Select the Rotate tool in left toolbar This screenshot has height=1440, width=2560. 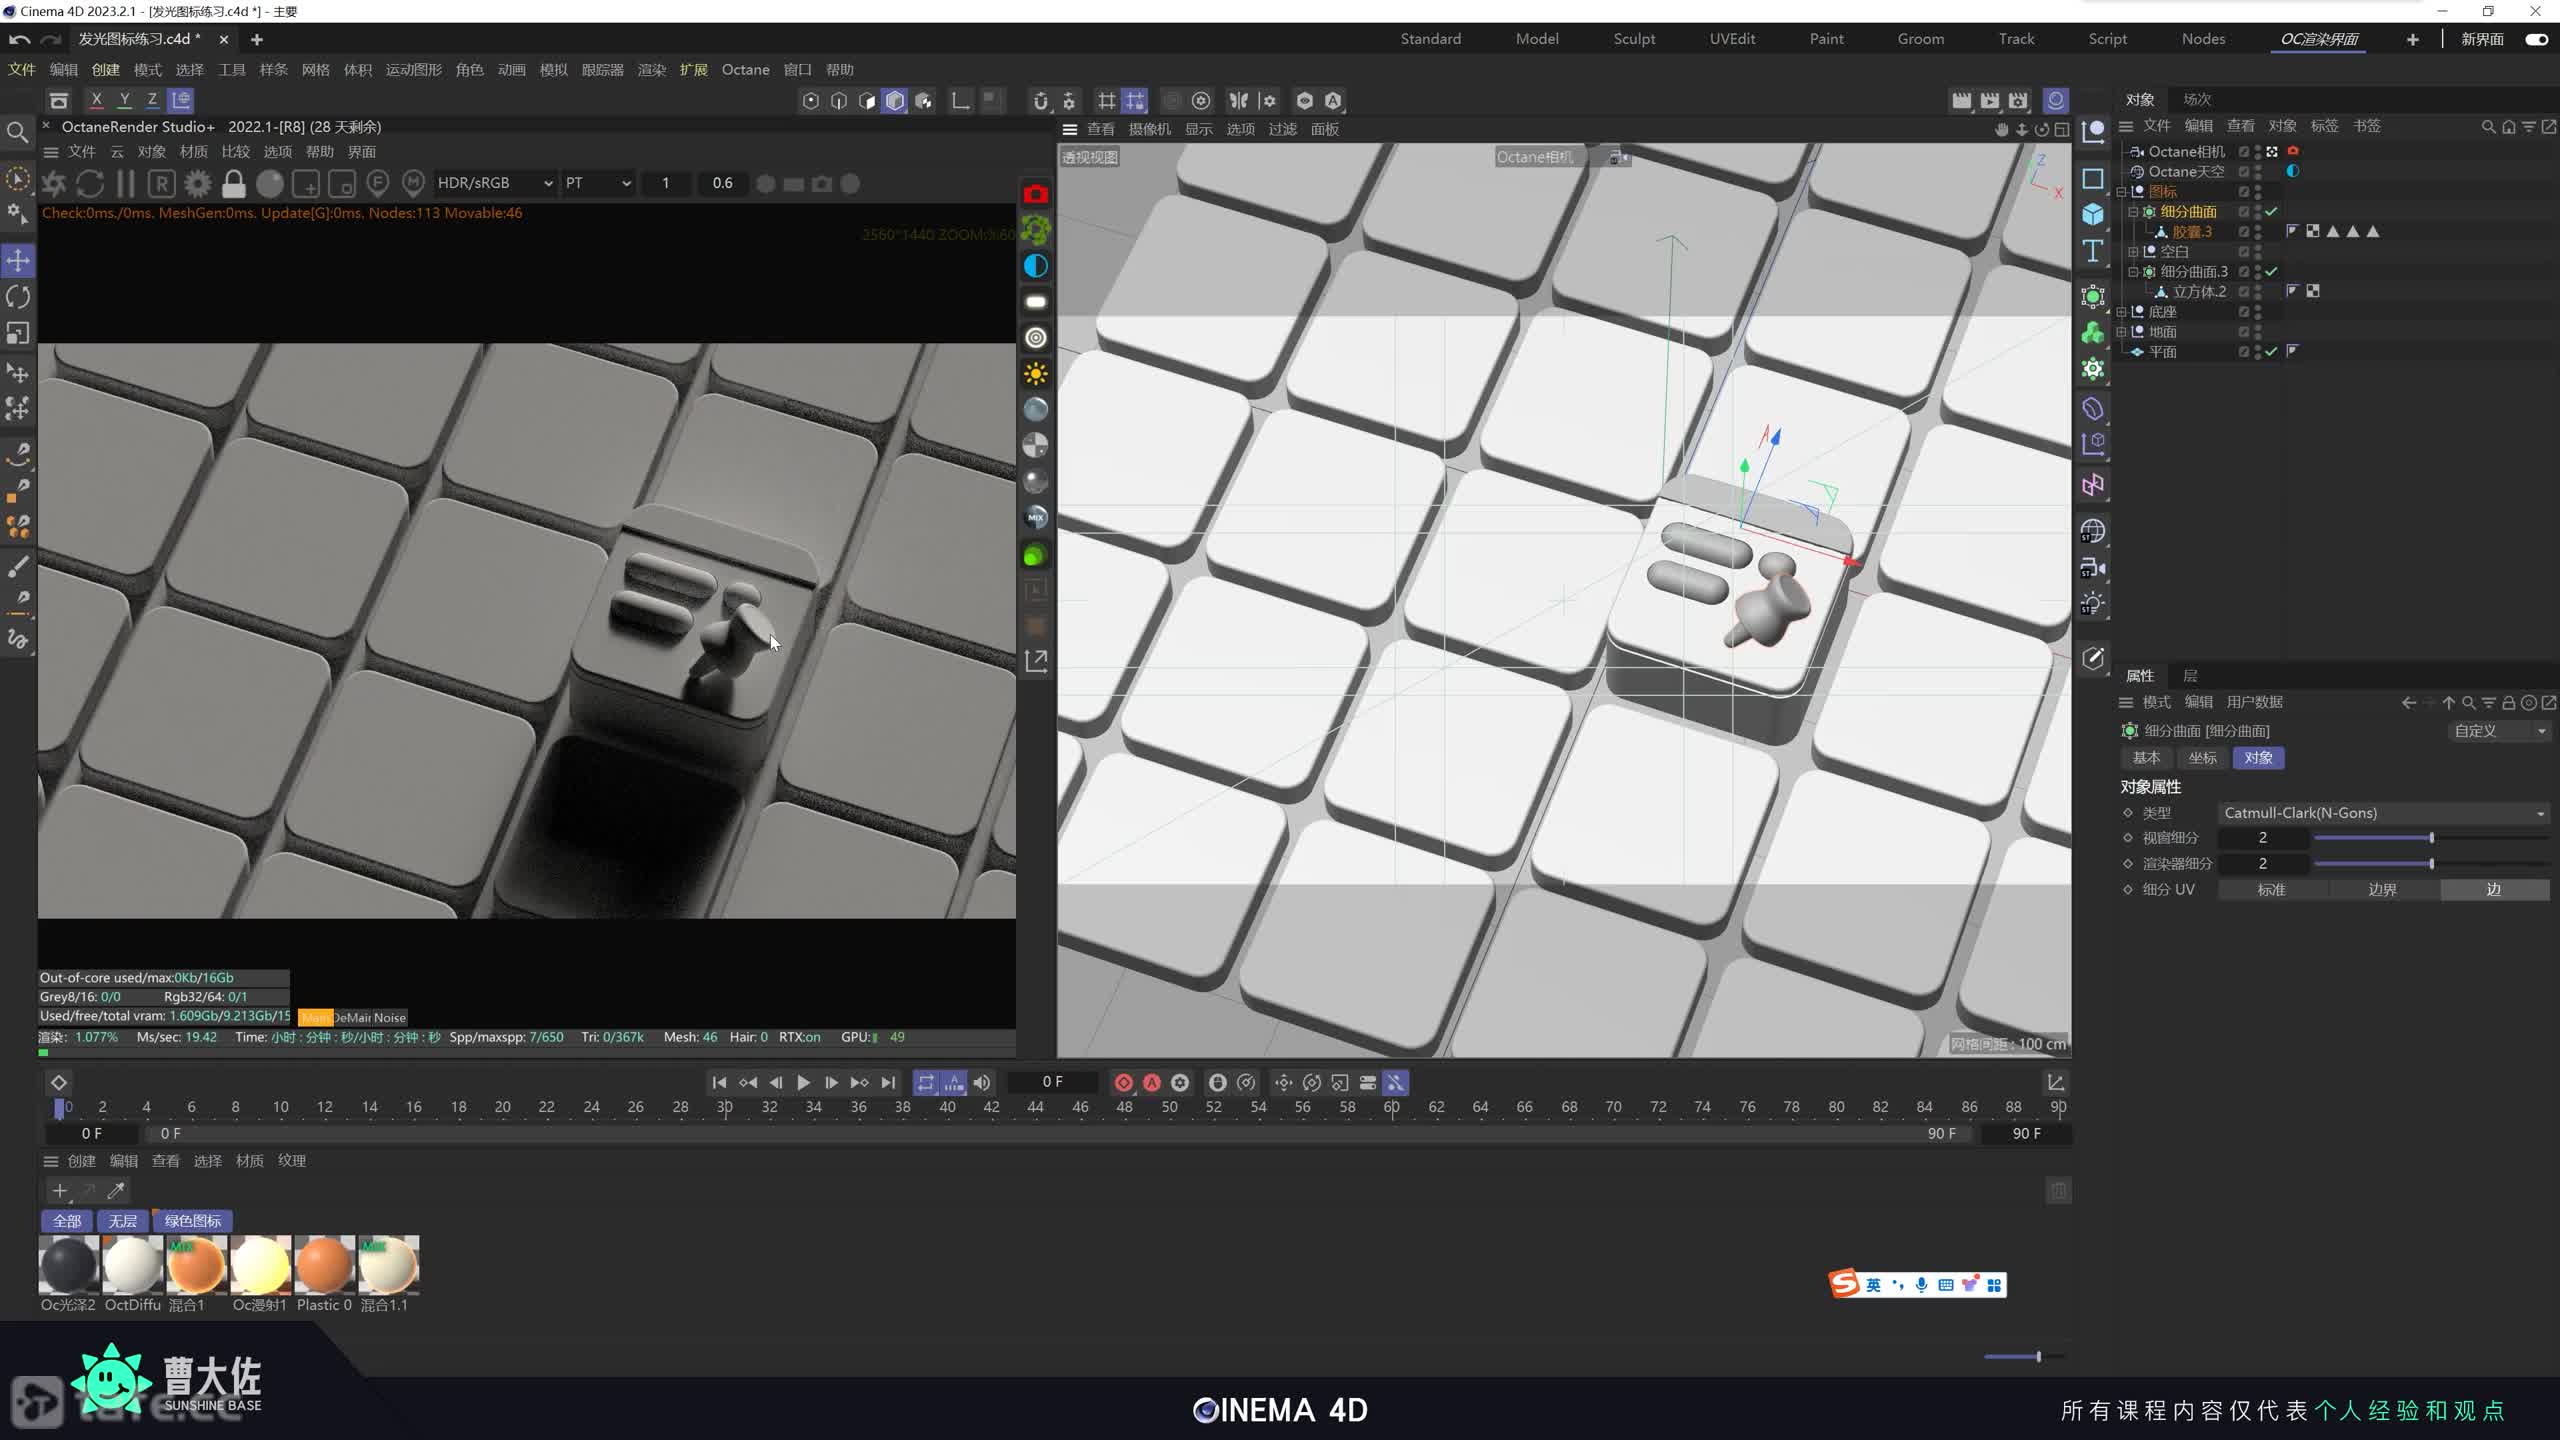(x=18, y=297)
